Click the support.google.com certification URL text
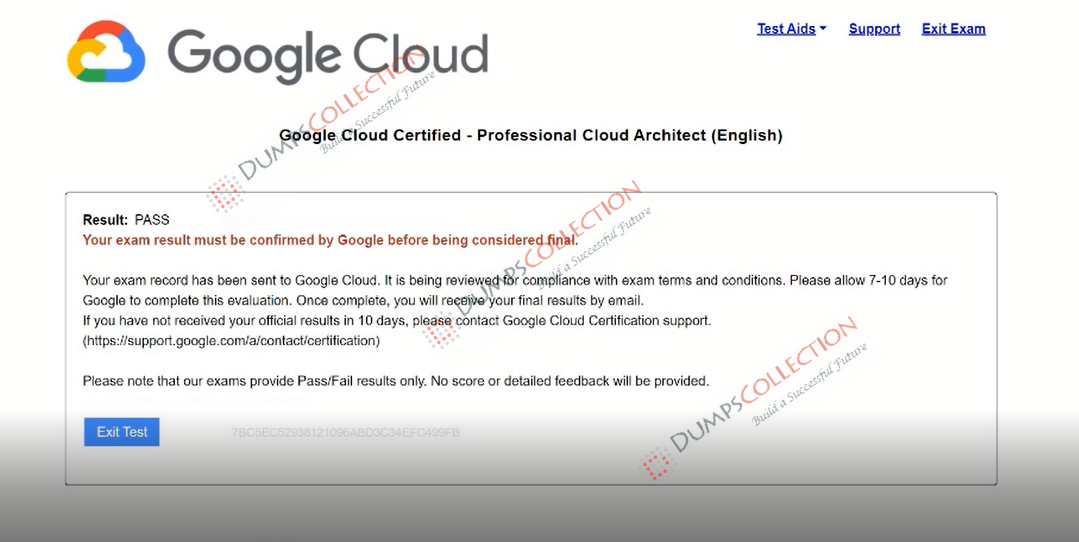This screenshot has height=542, width=1079. (231, 340)
